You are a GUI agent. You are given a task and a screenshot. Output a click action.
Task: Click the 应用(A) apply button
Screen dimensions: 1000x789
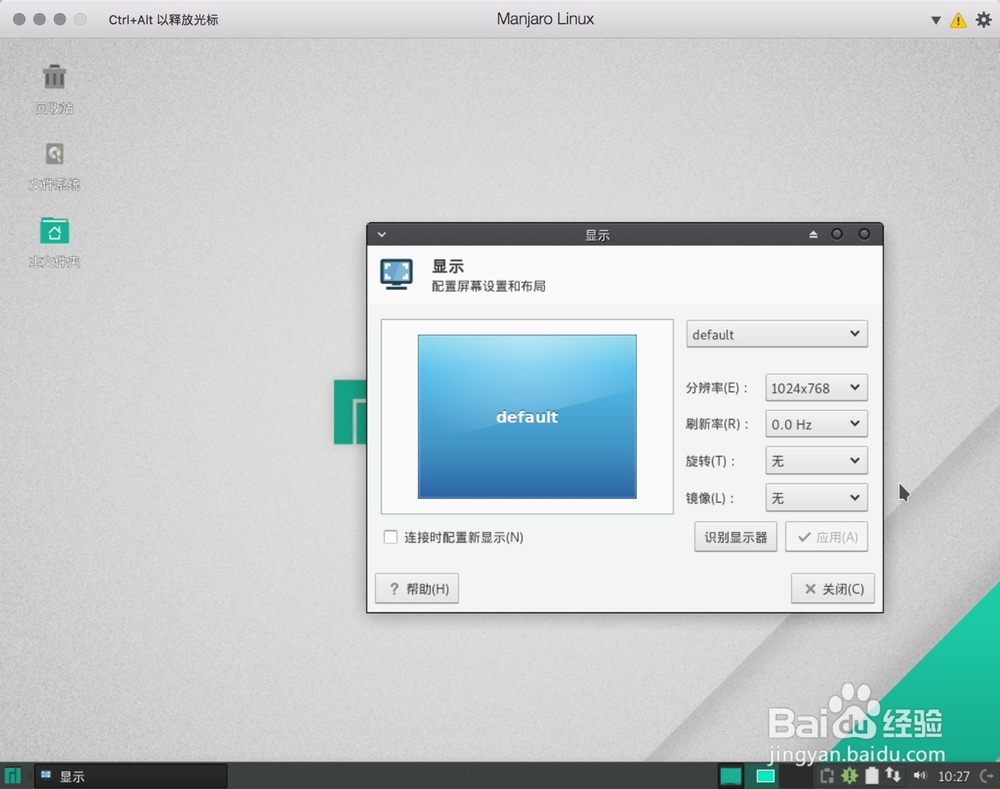[827, 537]
